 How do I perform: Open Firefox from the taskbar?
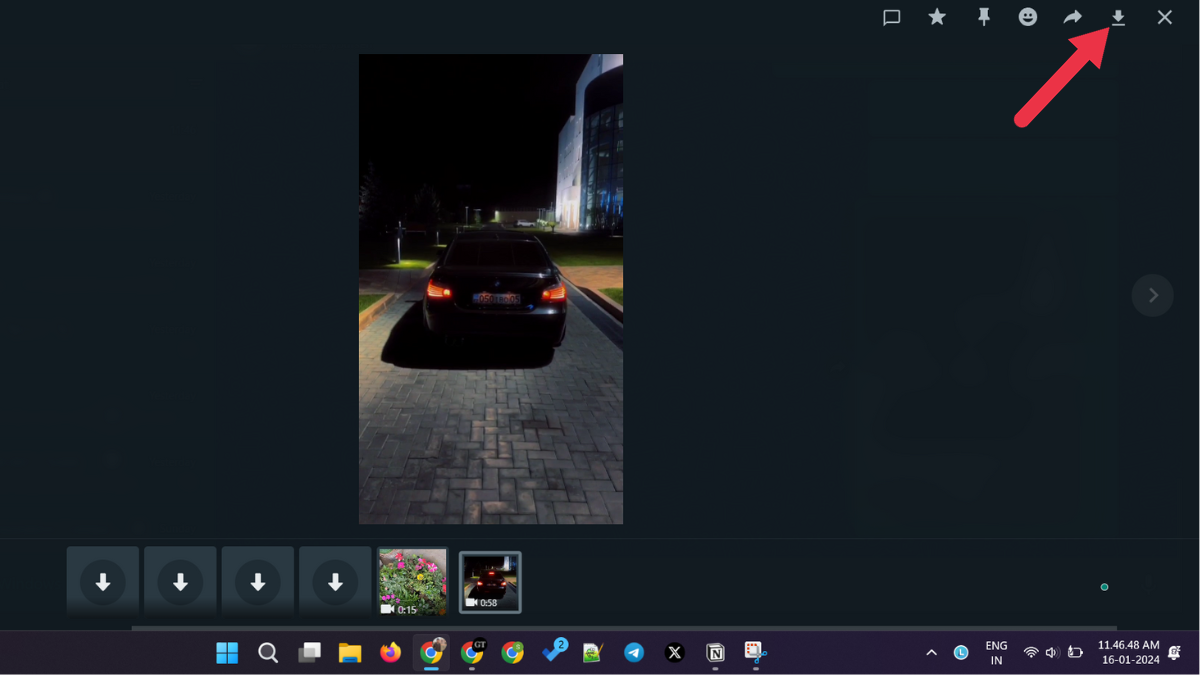pos(390,652)
